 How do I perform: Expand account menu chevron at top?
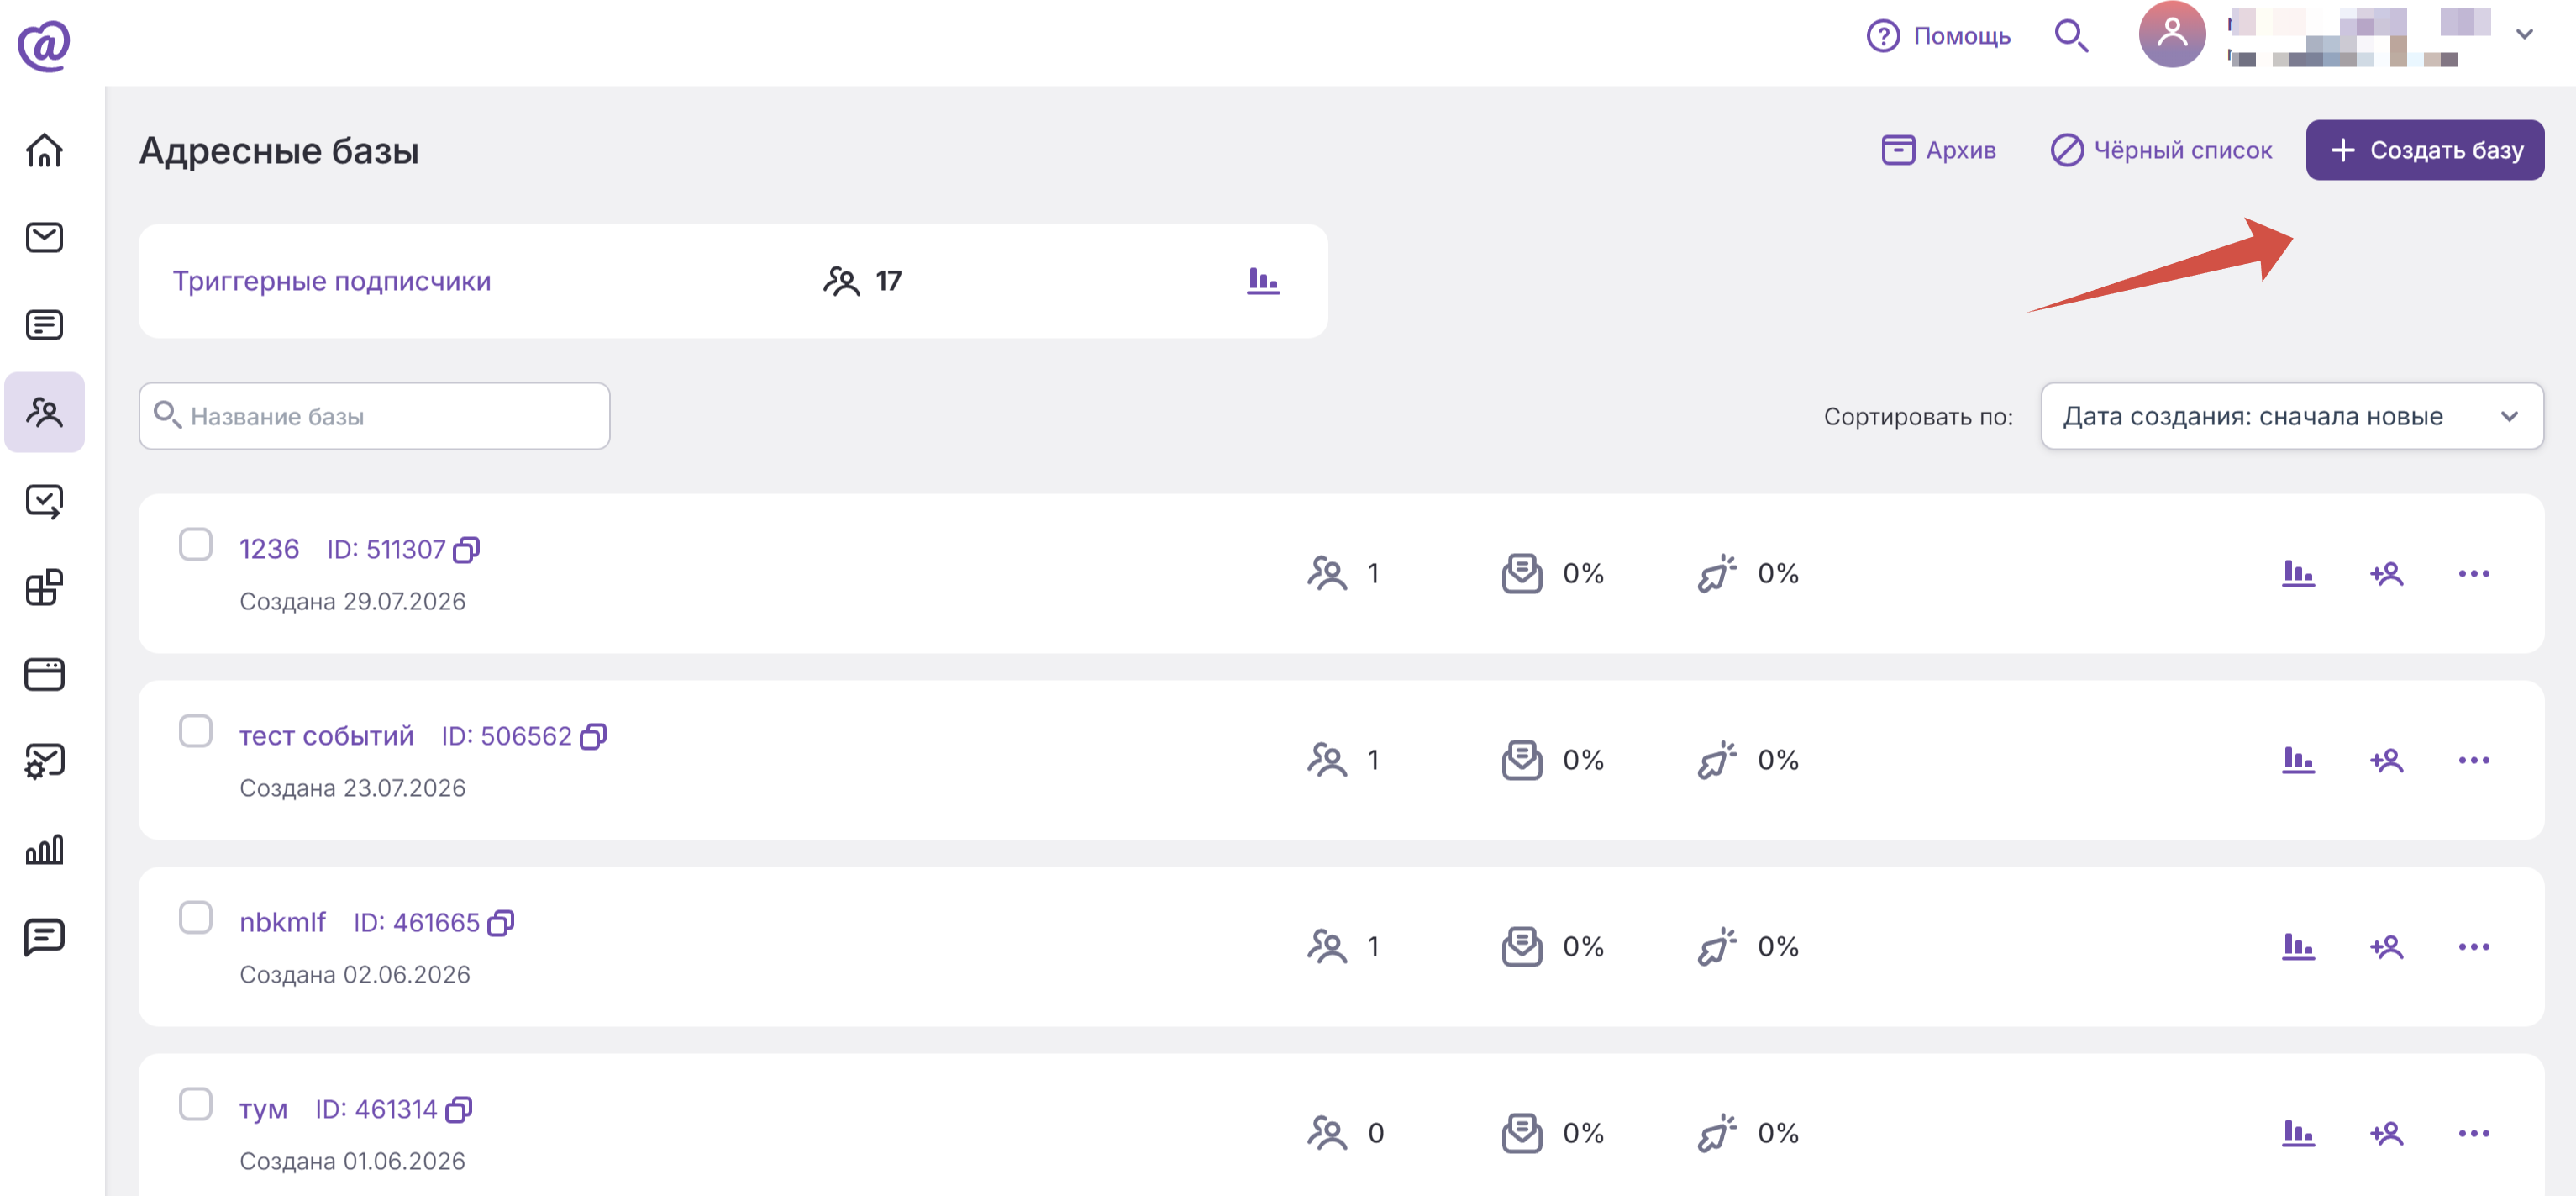[2524, 34]
